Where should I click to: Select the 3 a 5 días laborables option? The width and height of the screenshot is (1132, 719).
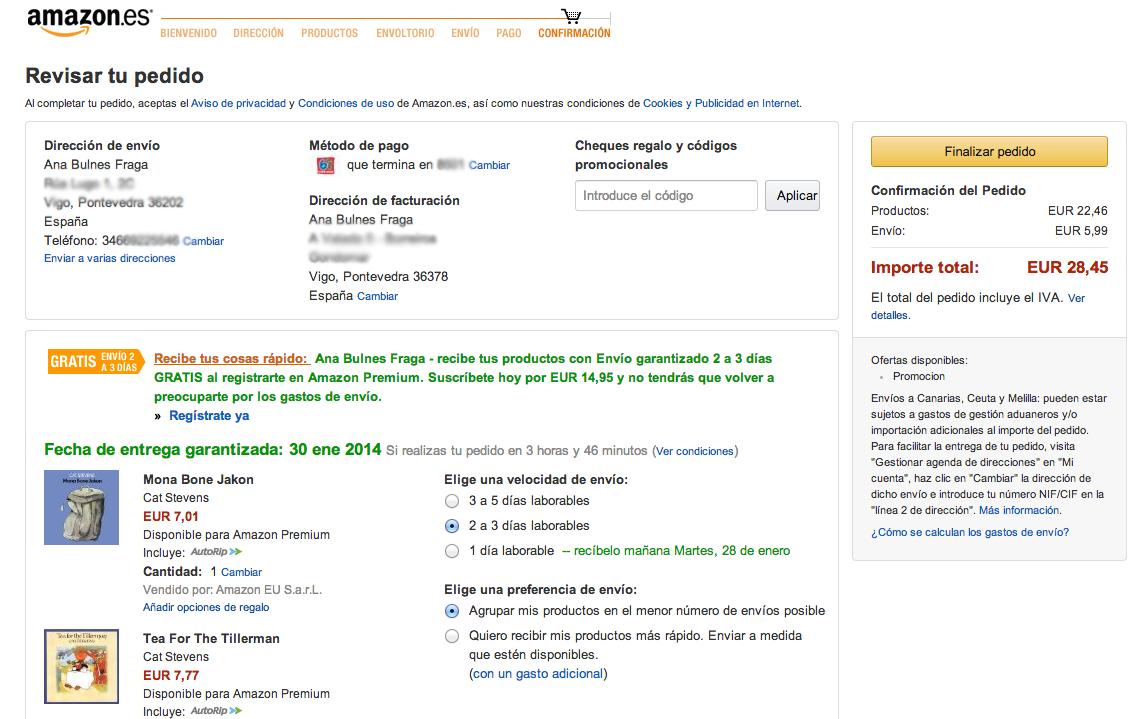point(451,502)
